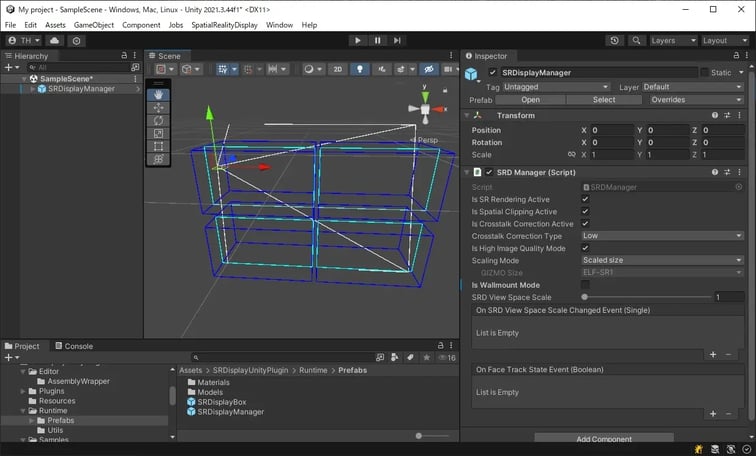Toggle the Scene 2D view button
This screenshot has width=756, height=456.
338,69
